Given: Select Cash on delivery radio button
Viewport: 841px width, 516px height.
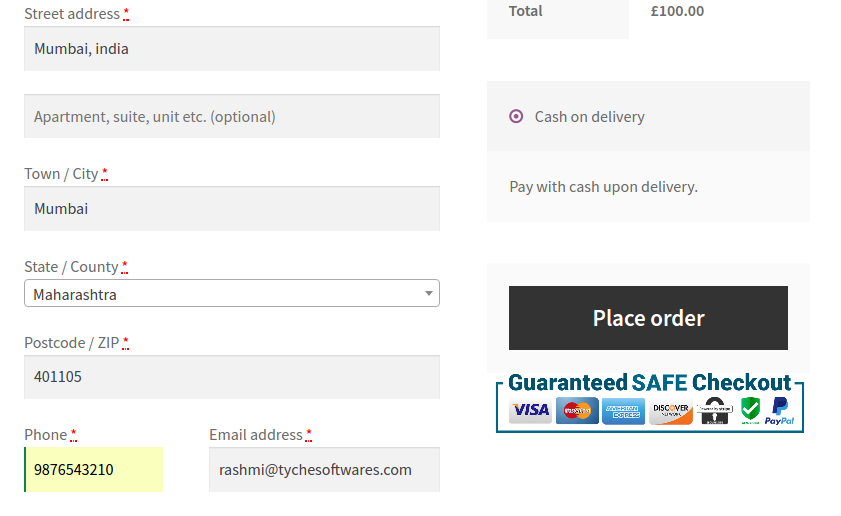Looking at the screenshot, I should [516, 116].
